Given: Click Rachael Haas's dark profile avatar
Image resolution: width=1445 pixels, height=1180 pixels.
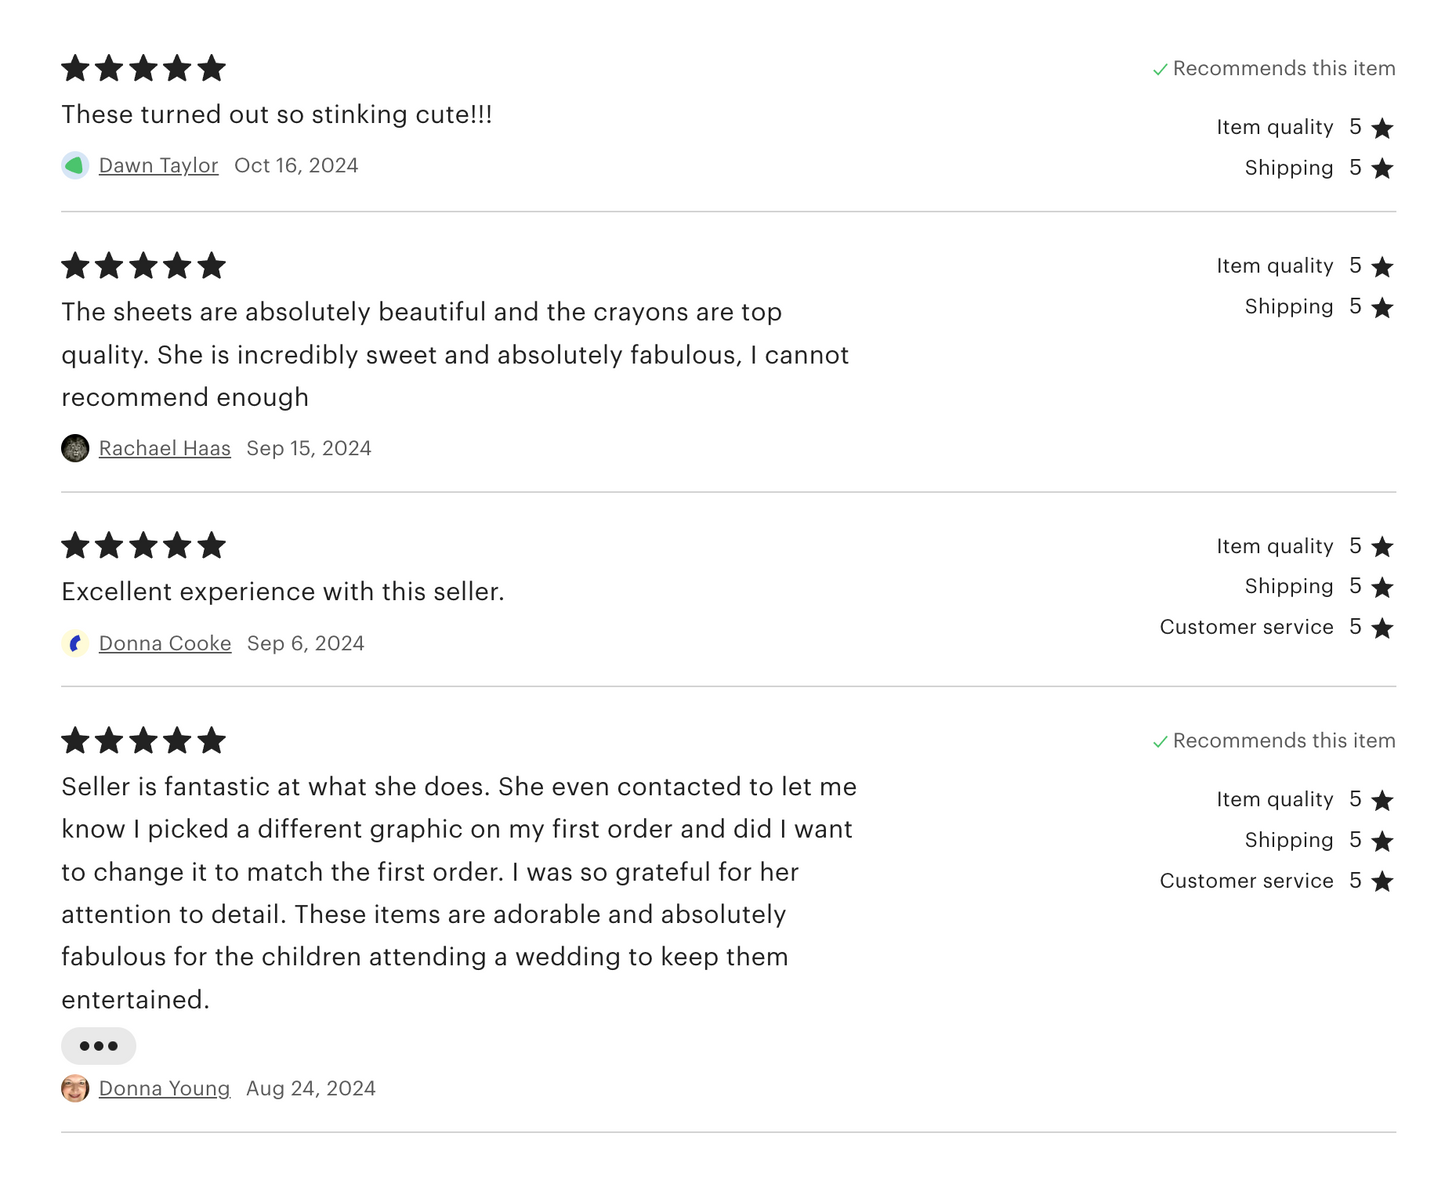Looking at the screenshot, I should 75,449.
